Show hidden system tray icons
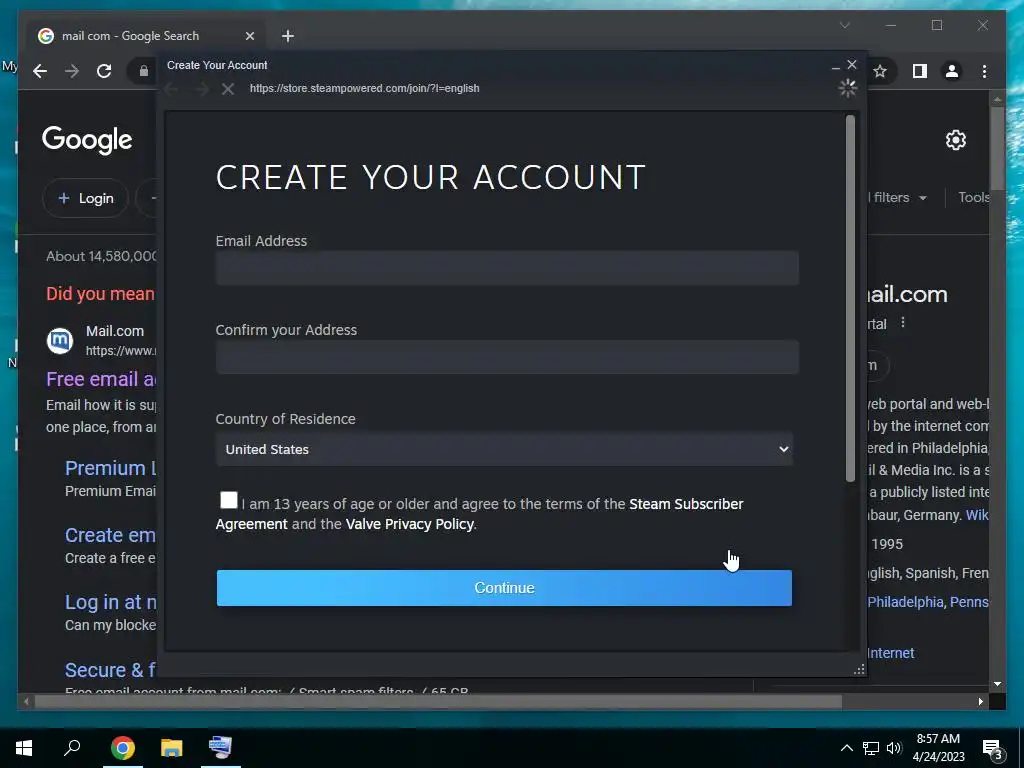1024x768 pixels. tap(846, 748)
